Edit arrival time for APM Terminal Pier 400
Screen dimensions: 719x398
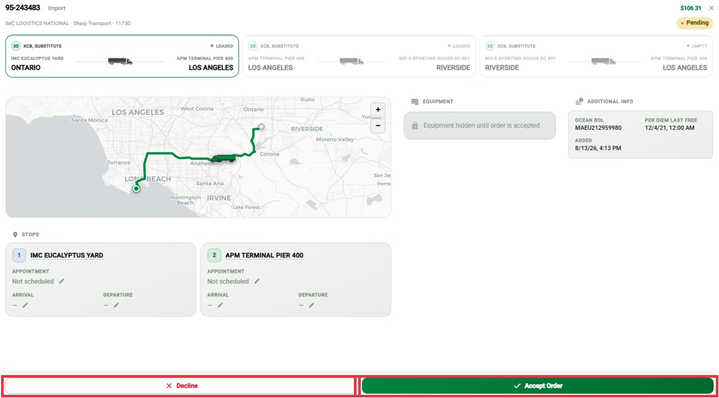(x=220, y=305)
